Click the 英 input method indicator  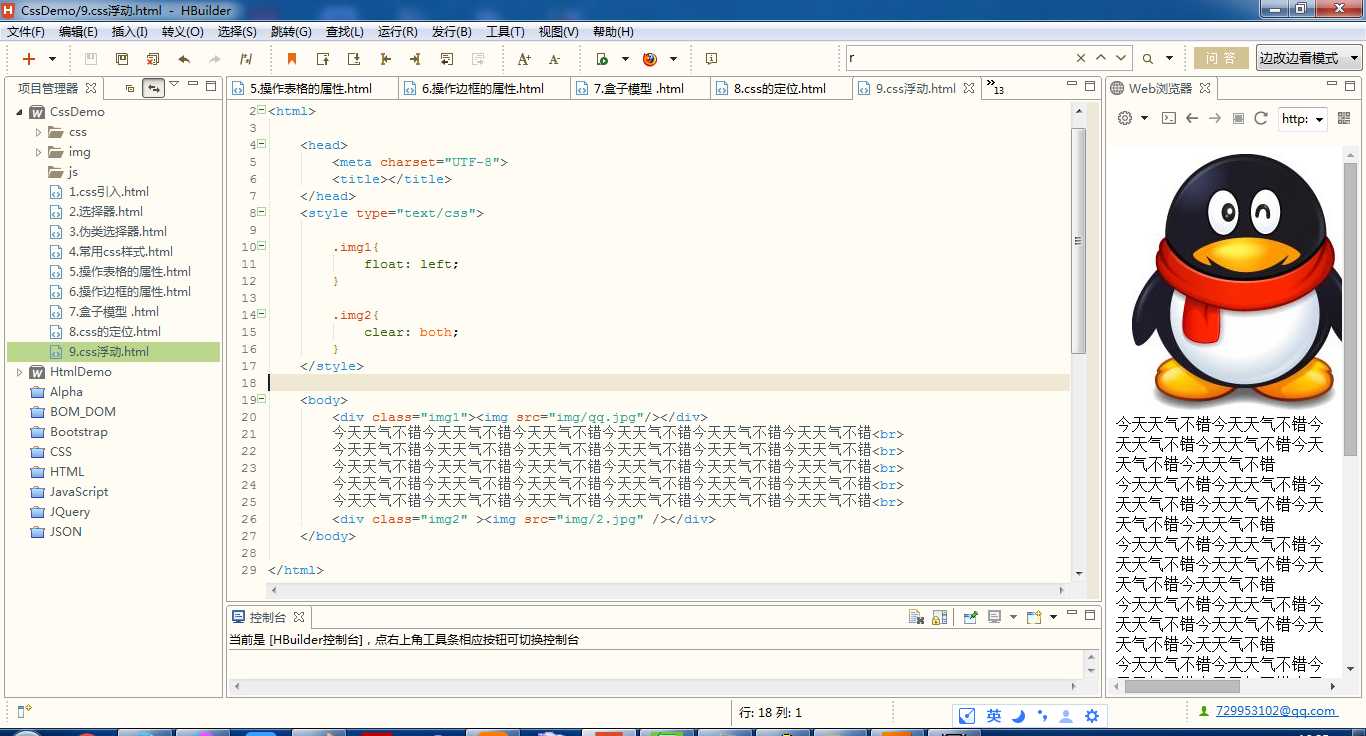(x=993, y=715)
